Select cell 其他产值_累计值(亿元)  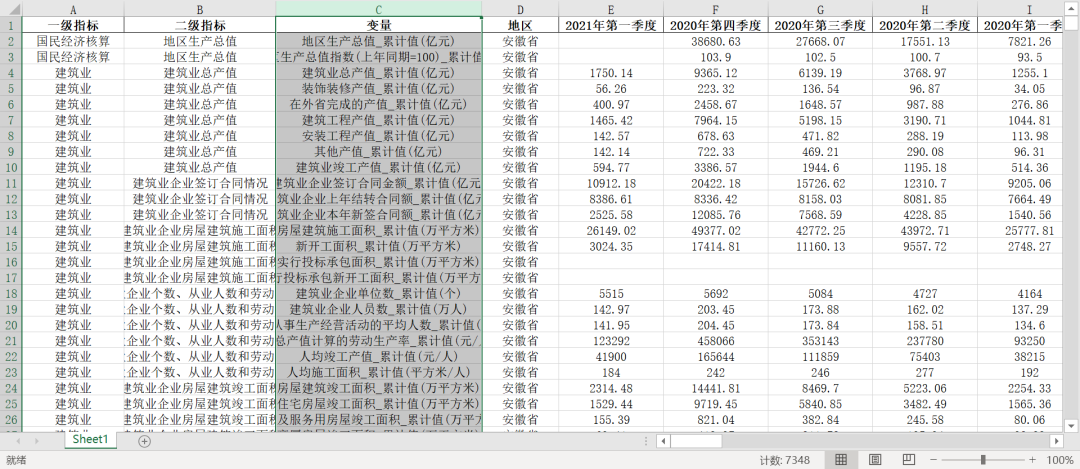pyautogui.click(x=378, y=152)
